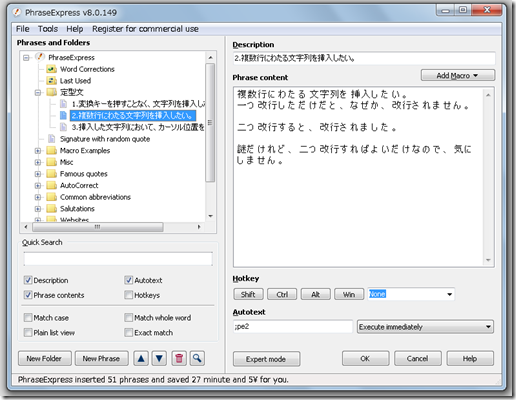This screenshot has height=400, width=516.
Task: Click the Famous quotes folder icon
Action: [x=51, y=174]
